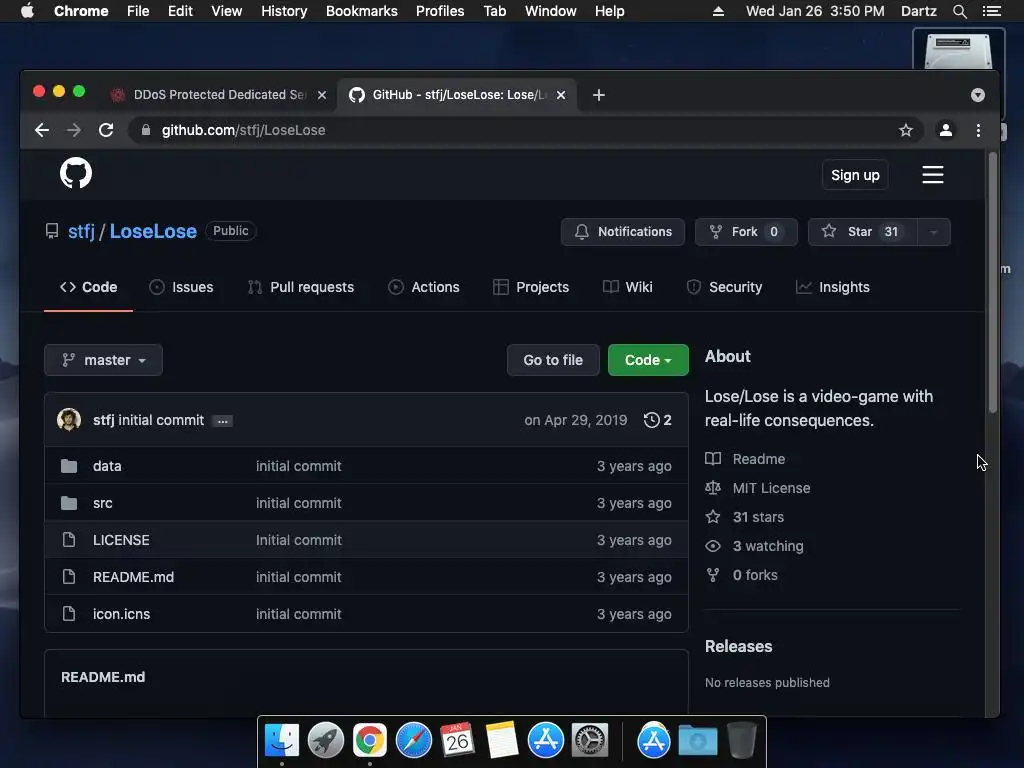The image size is (1024, 768).
Task: Click the src folder icon
Action: coord(69,503)
